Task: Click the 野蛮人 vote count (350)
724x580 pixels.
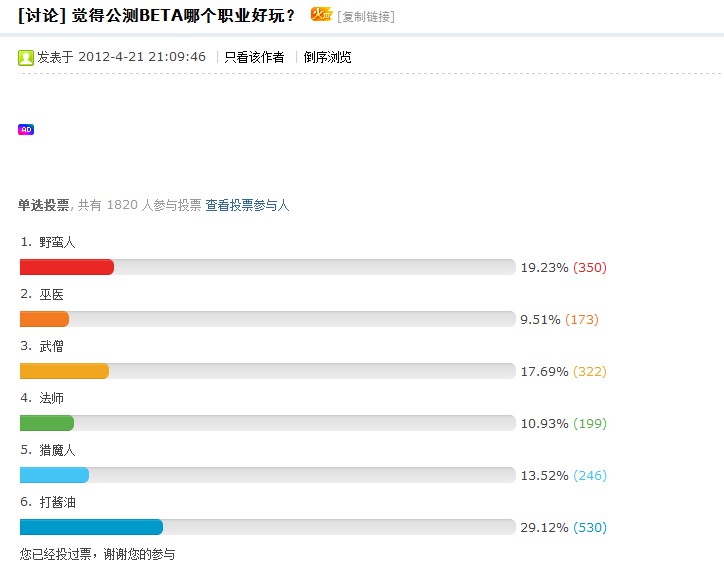Action: click(x=590, y=267)
